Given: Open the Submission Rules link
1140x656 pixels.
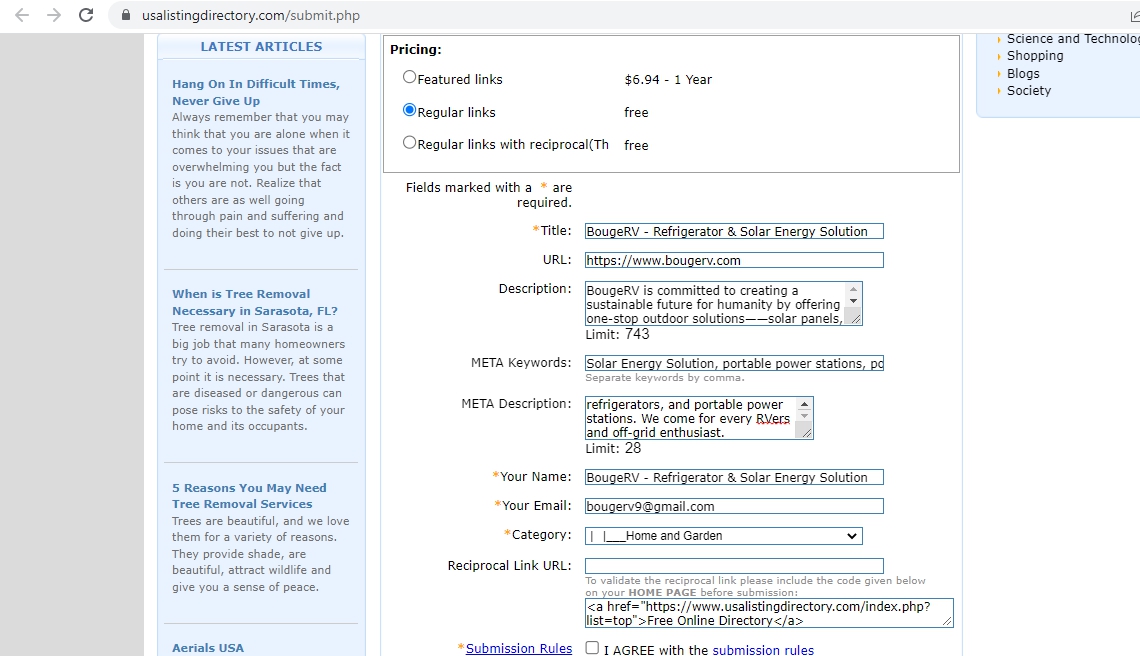Looking at the screenshot, I should point(518,649).
